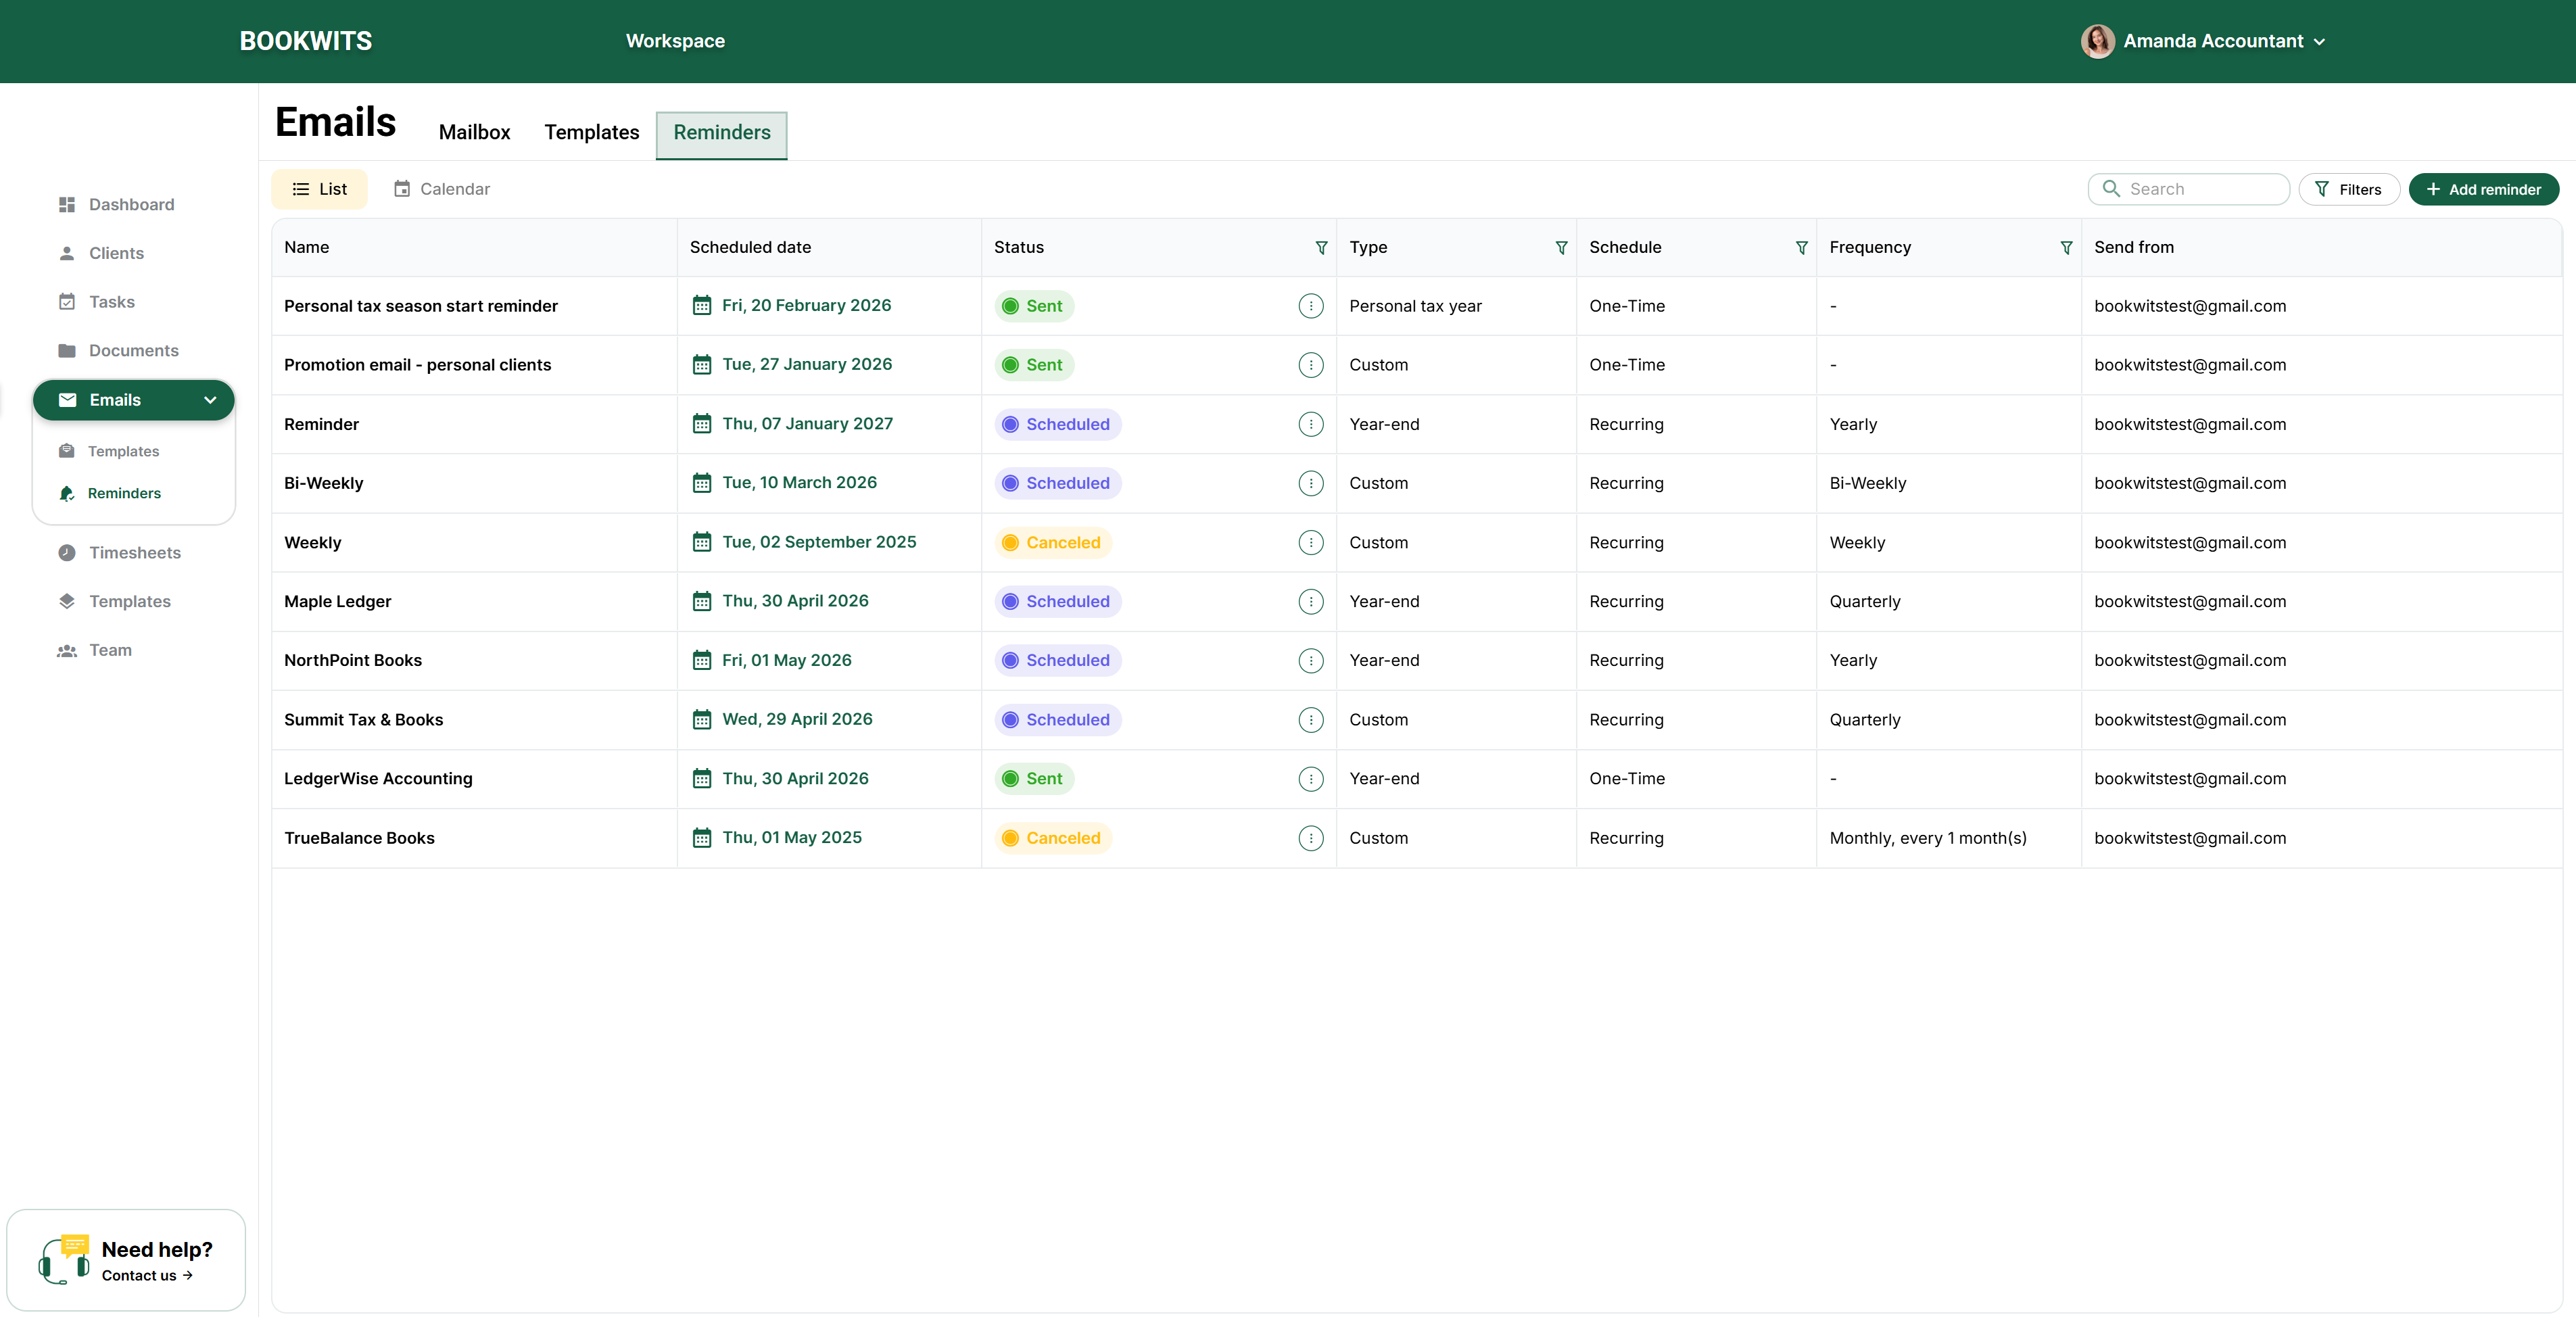Open the Clients sidebar item
The height and width of the screenshot is (1317, 2576).
[x=116, y=253]
